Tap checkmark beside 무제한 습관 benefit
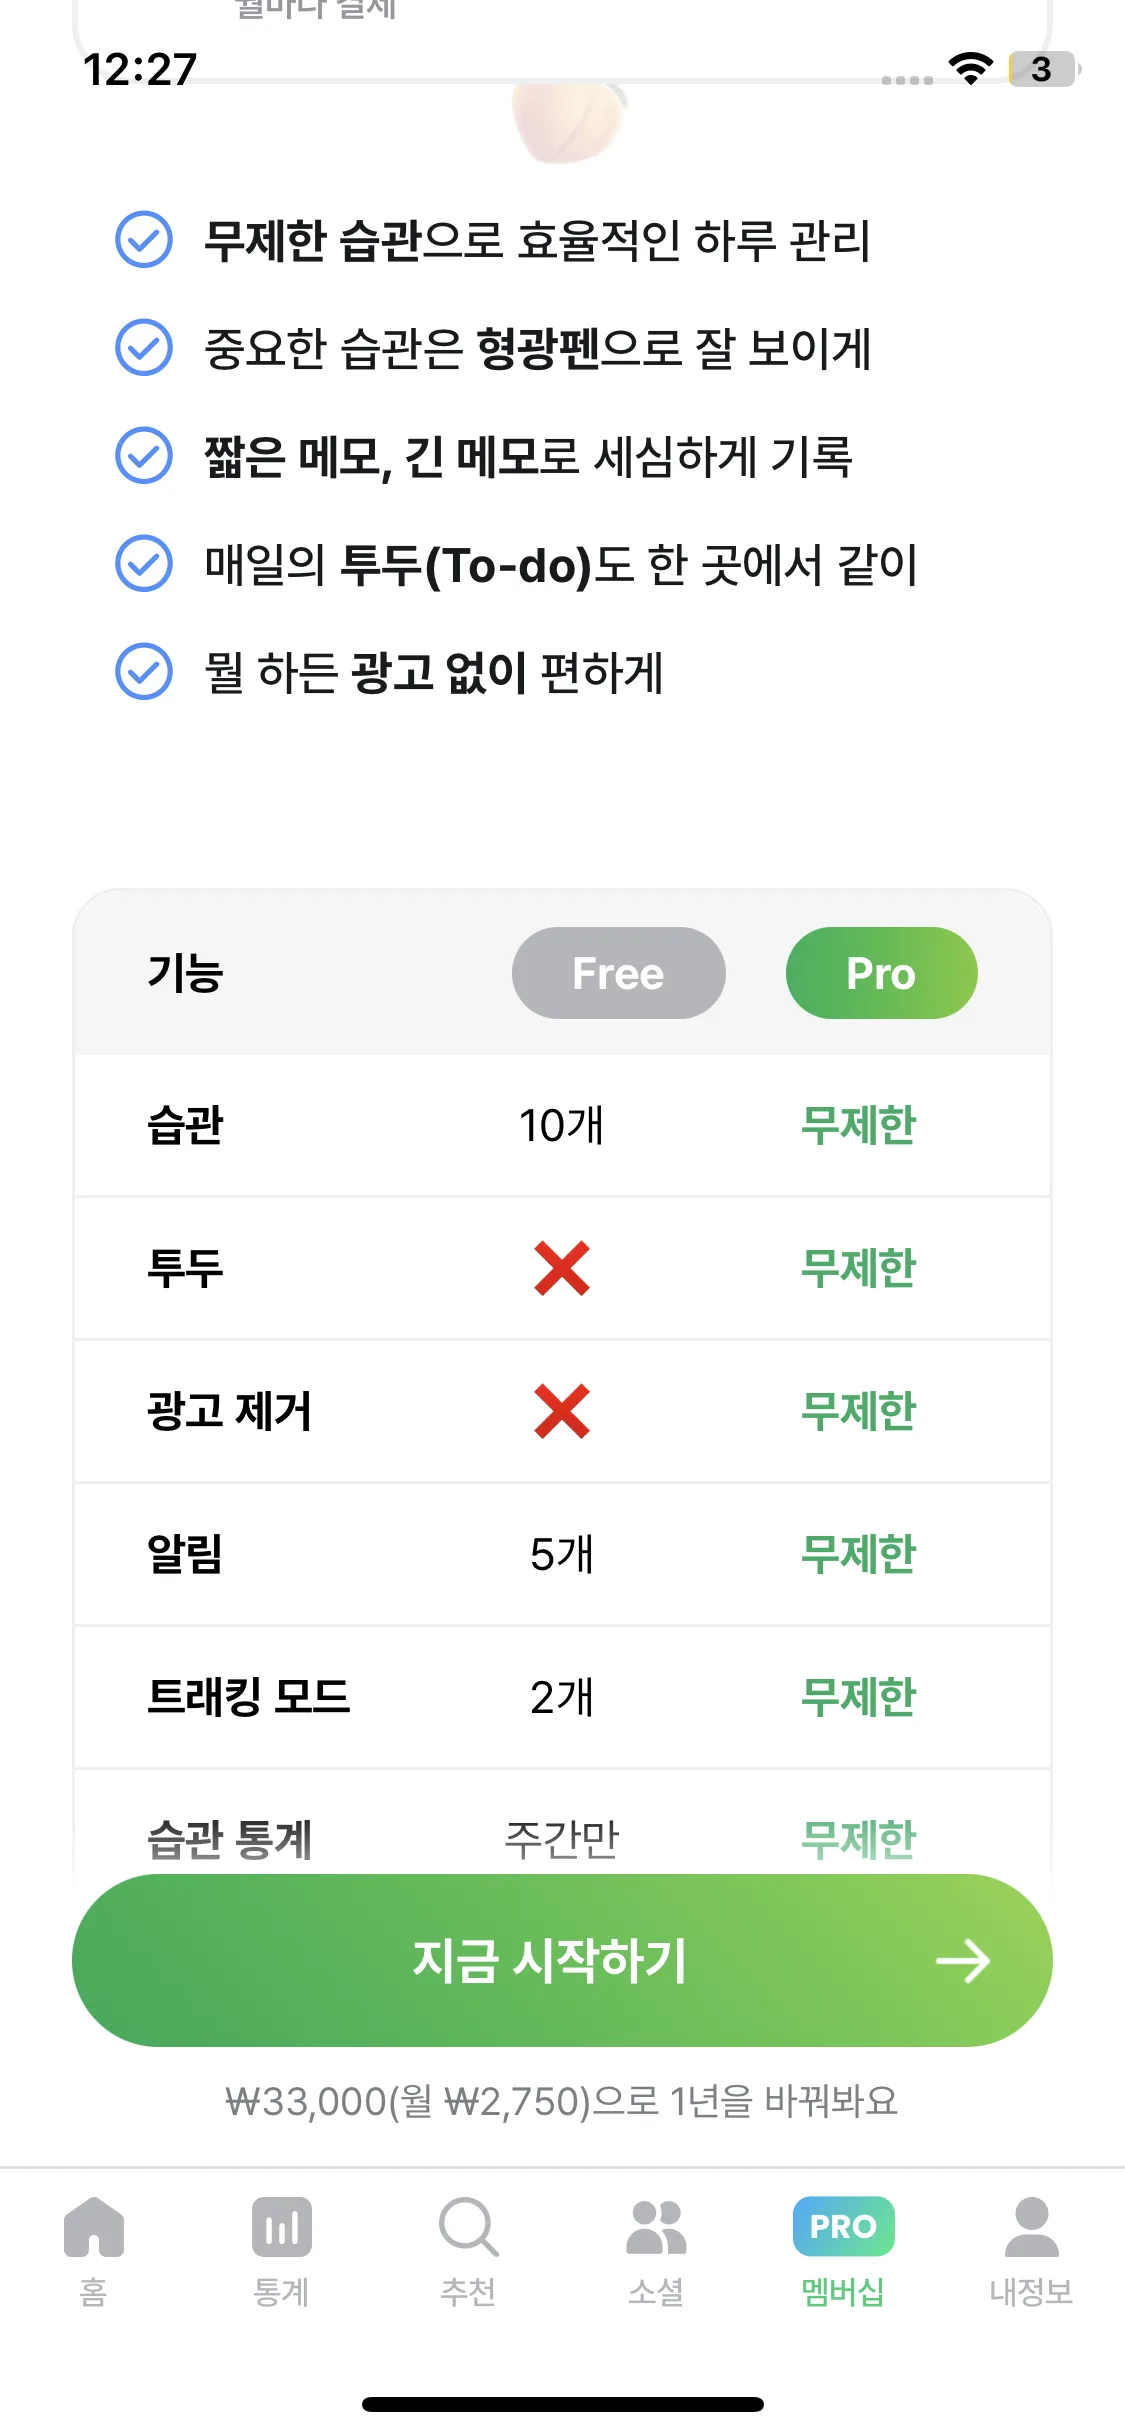 coord(144,240)
